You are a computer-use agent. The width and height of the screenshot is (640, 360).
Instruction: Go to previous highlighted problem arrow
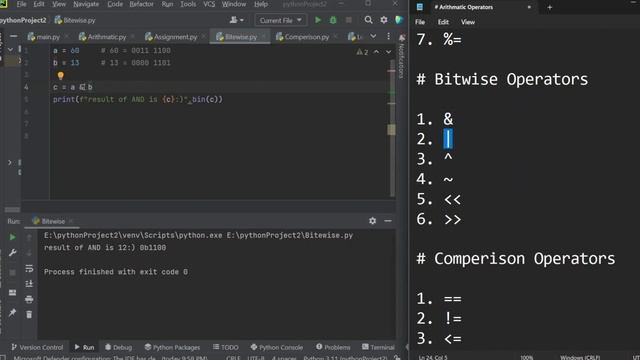[376, 52]
